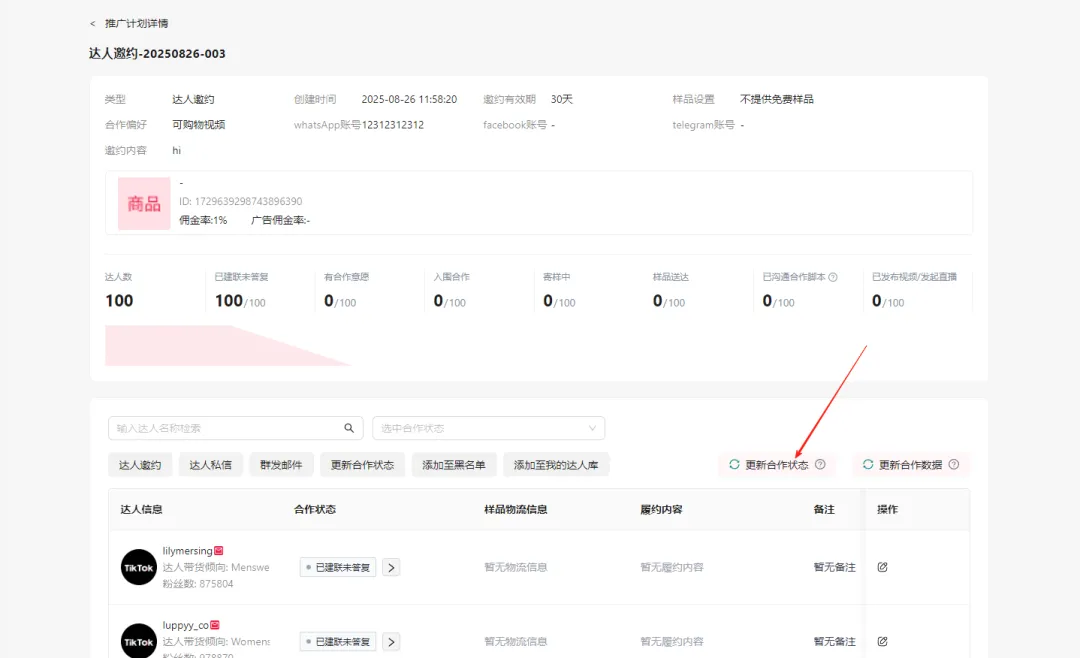This screenshot has height=658, width=1080.
Task: Click the 操作 column header
Action: pyautogui.click(x=887, y=509)
